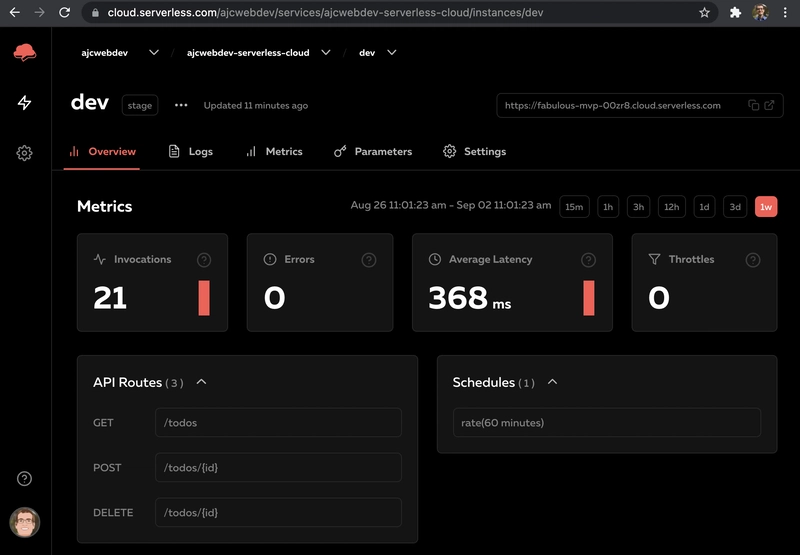Click the browser forward arrow
This screenshot has width=800, height=555.
pyautogui.click(x=39, y=12)
